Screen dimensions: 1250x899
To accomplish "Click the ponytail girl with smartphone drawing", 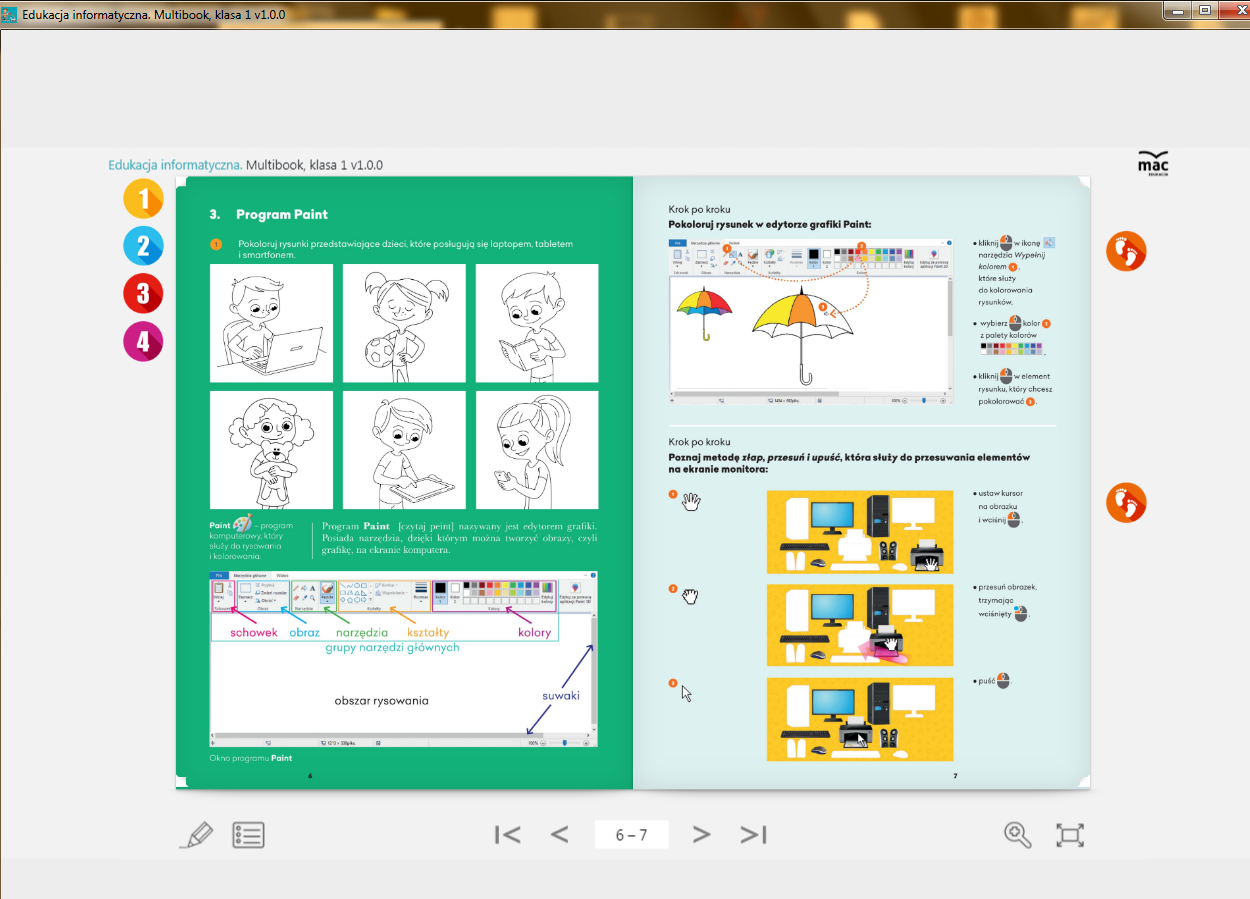I will click(537, 450).
